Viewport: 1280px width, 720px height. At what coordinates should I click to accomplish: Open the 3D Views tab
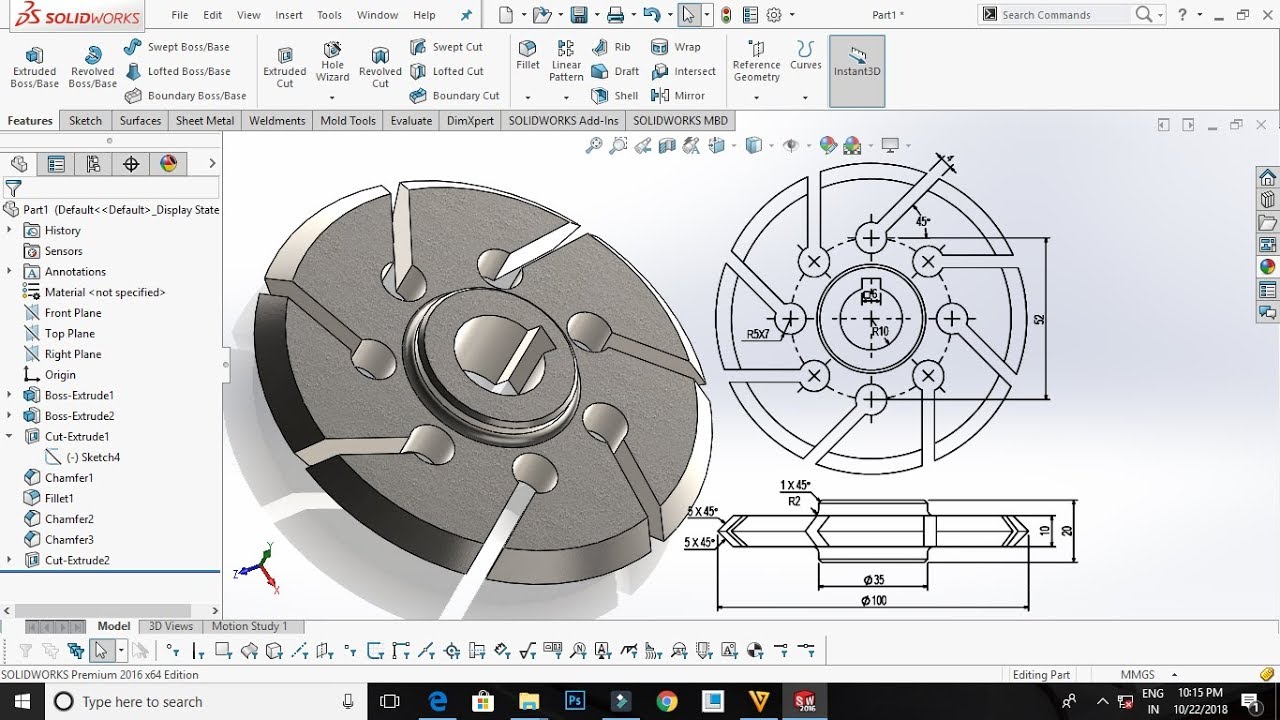[171, 626]
